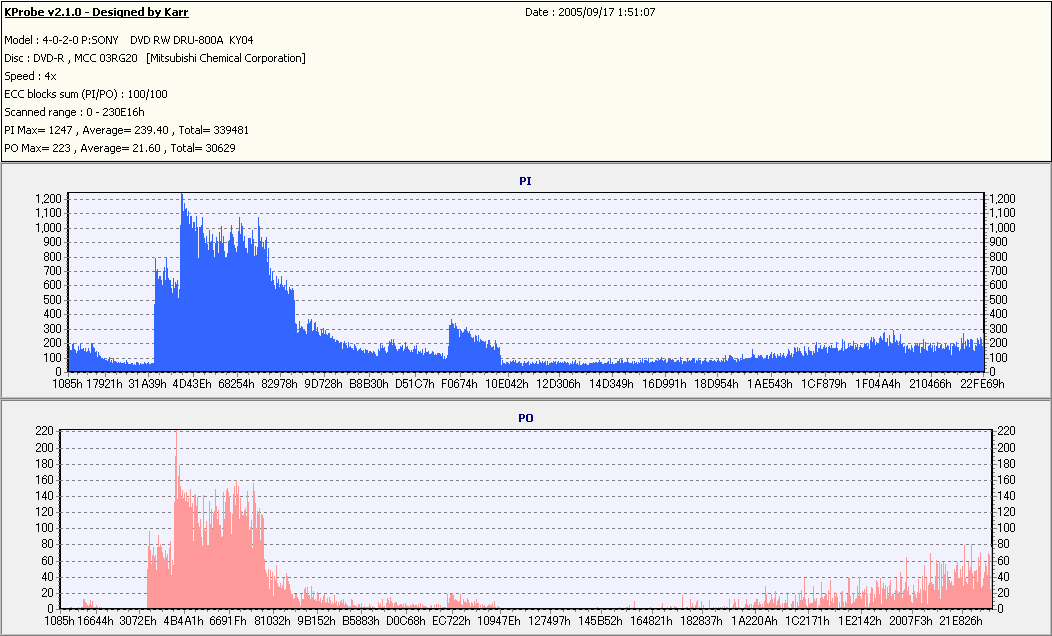
Task: Click the 'Disc : DVD-R , MCC 03RG20' line
Action: (155, 58)
